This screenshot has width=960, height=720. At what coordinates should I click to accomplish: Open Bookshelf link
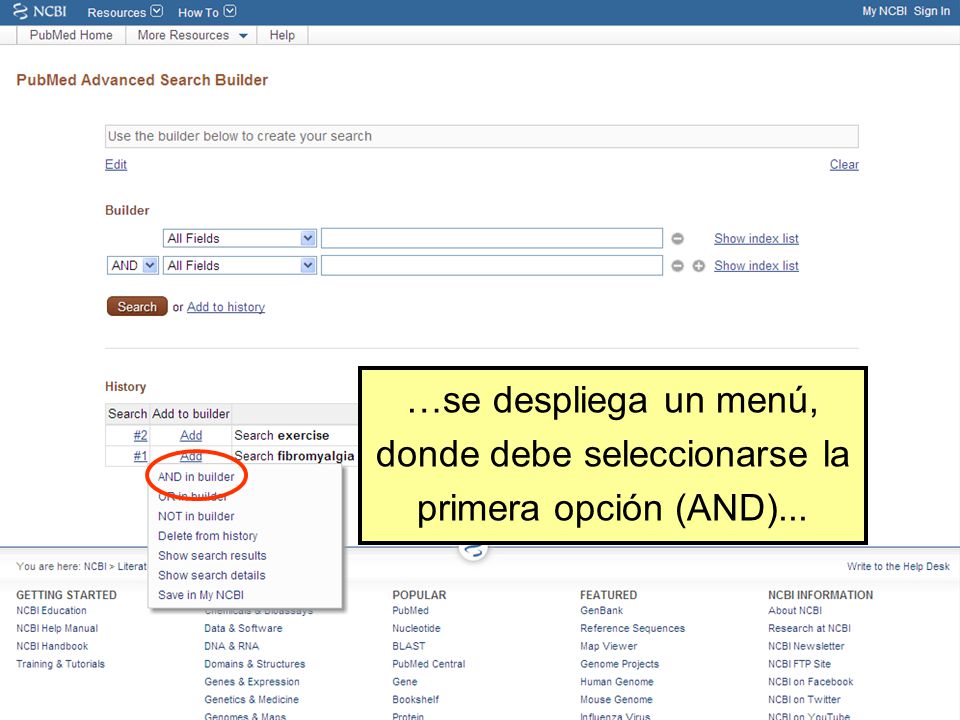(x=416, y=699)
